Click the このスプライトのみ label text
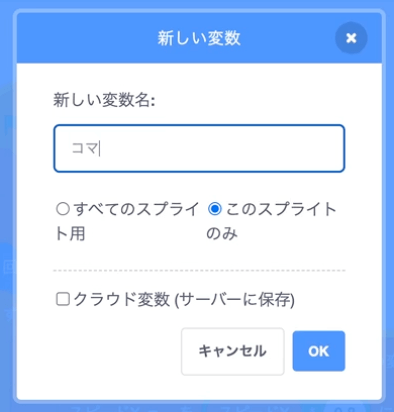This screenshot has width=394, height=412. (x=271, y=221)
